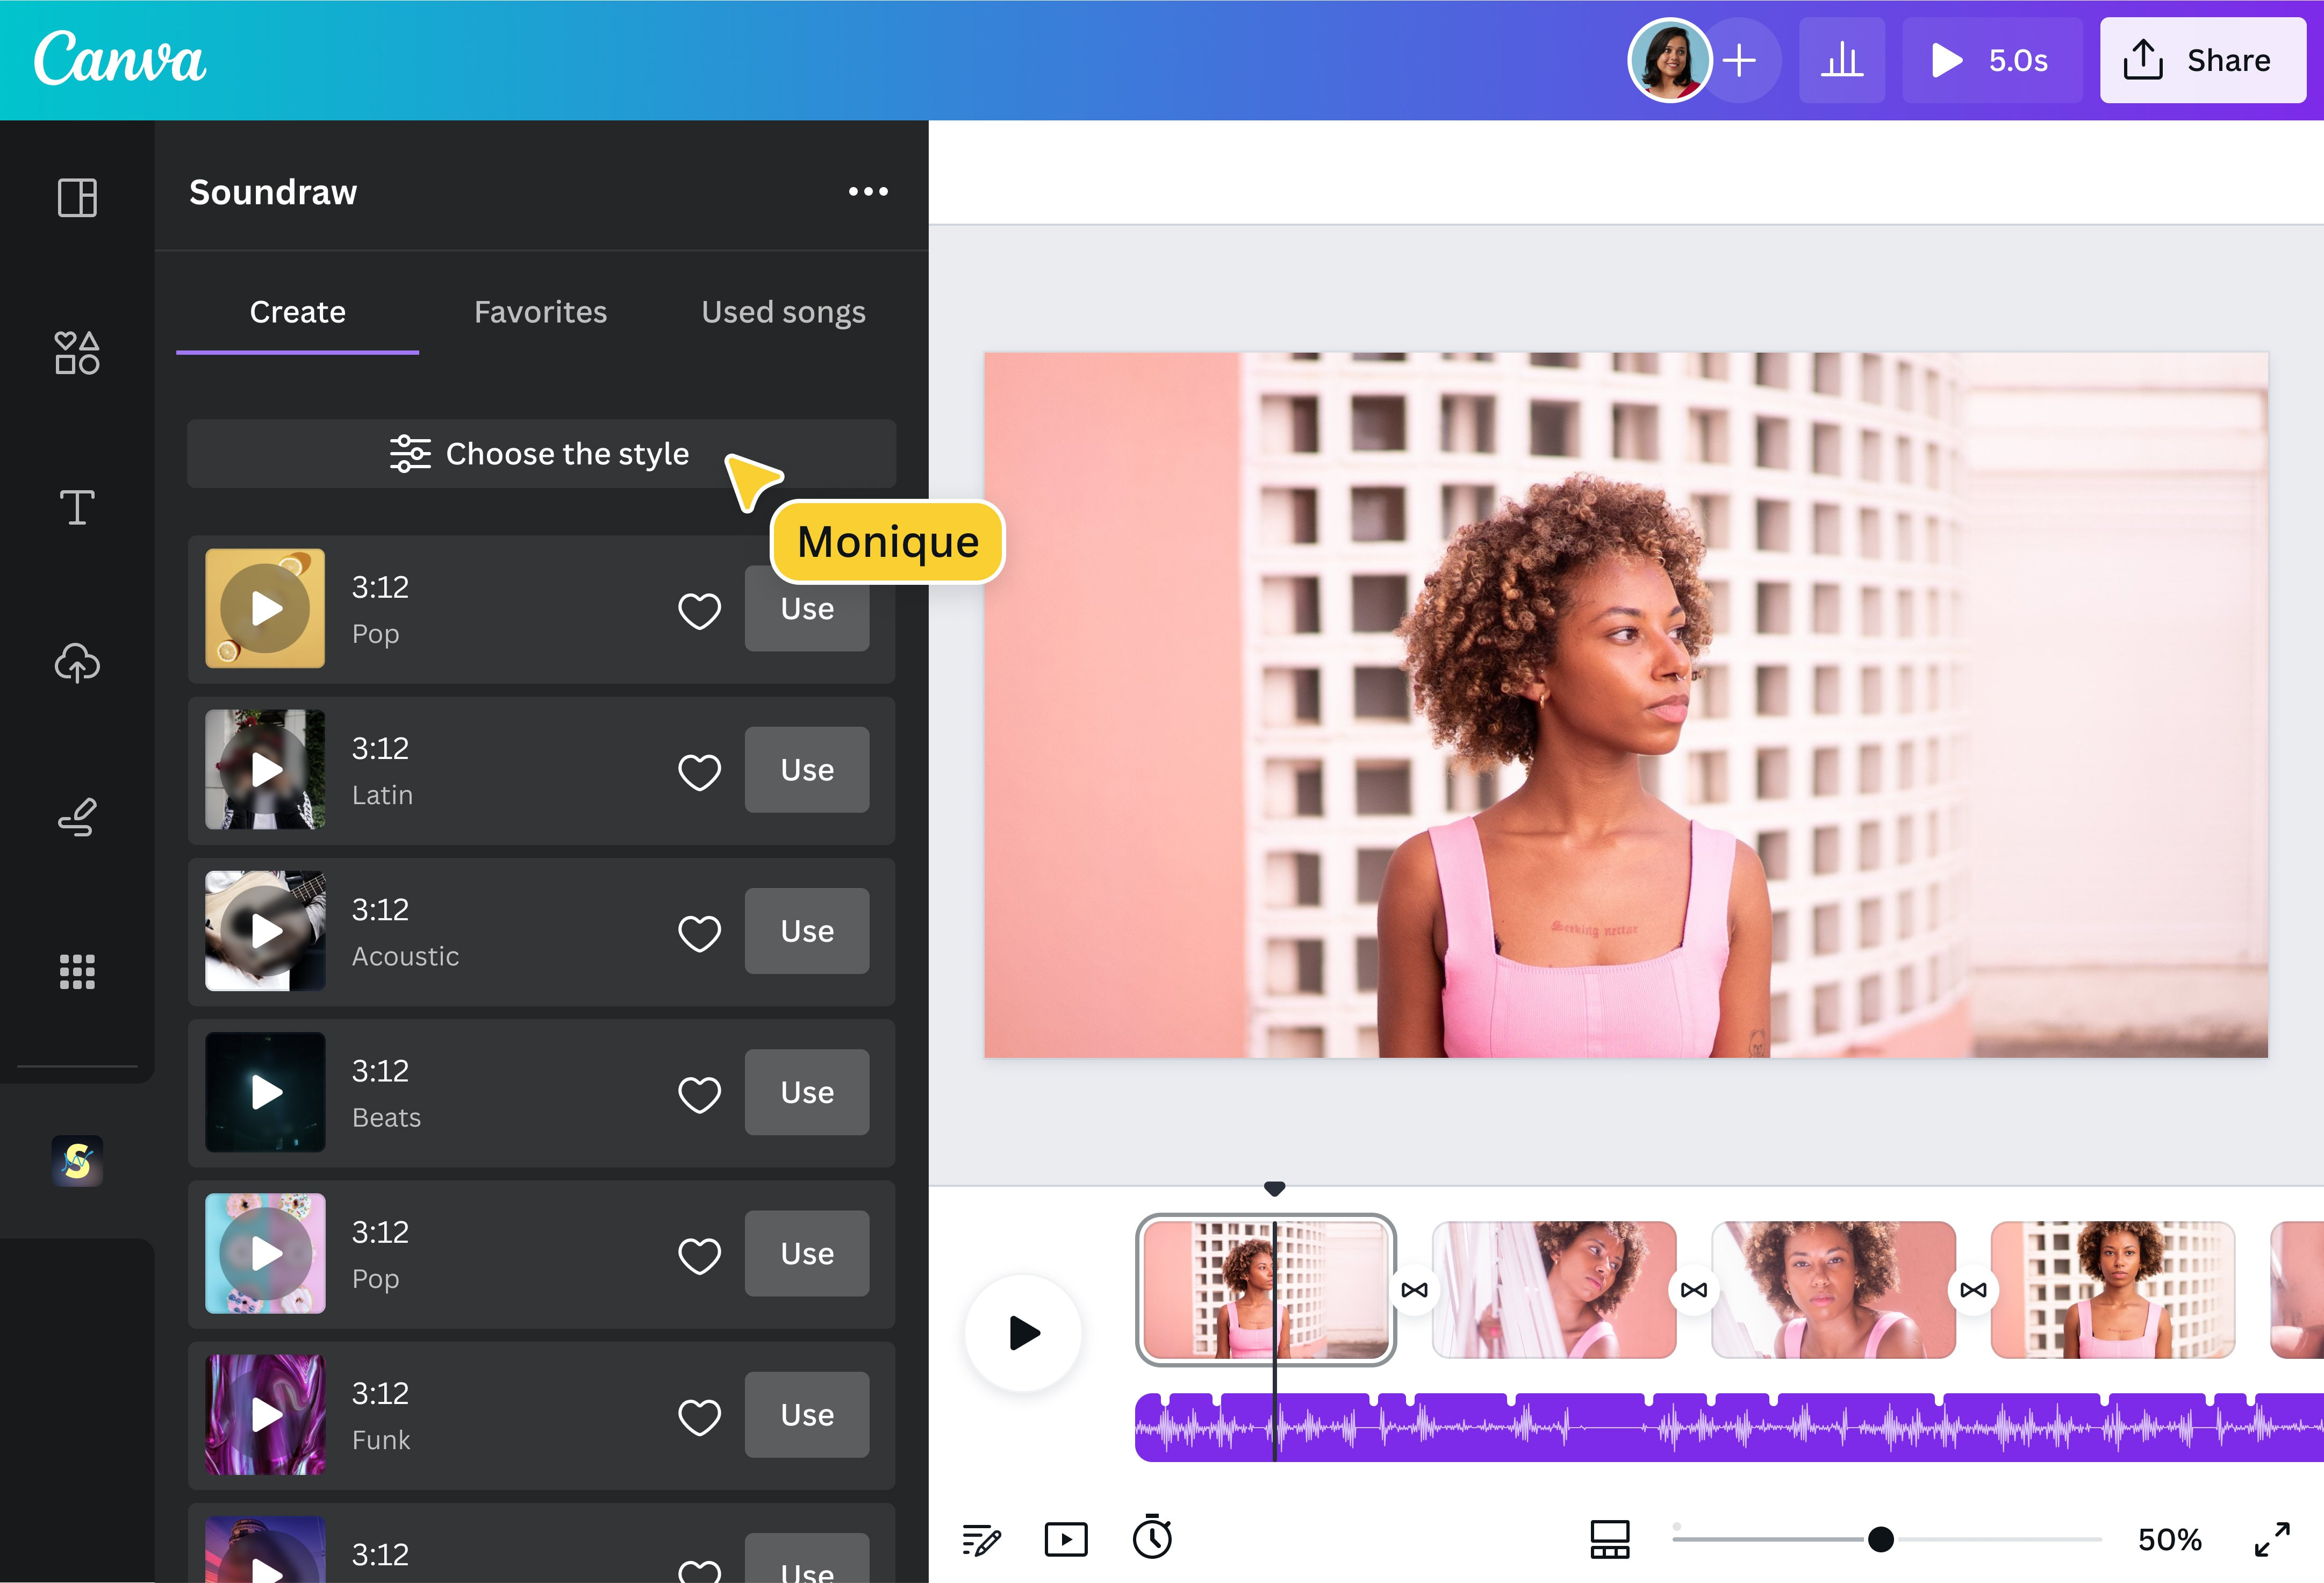Open the Used songs tab
Screen dimensions: 2324x1583
pos(783,312)
